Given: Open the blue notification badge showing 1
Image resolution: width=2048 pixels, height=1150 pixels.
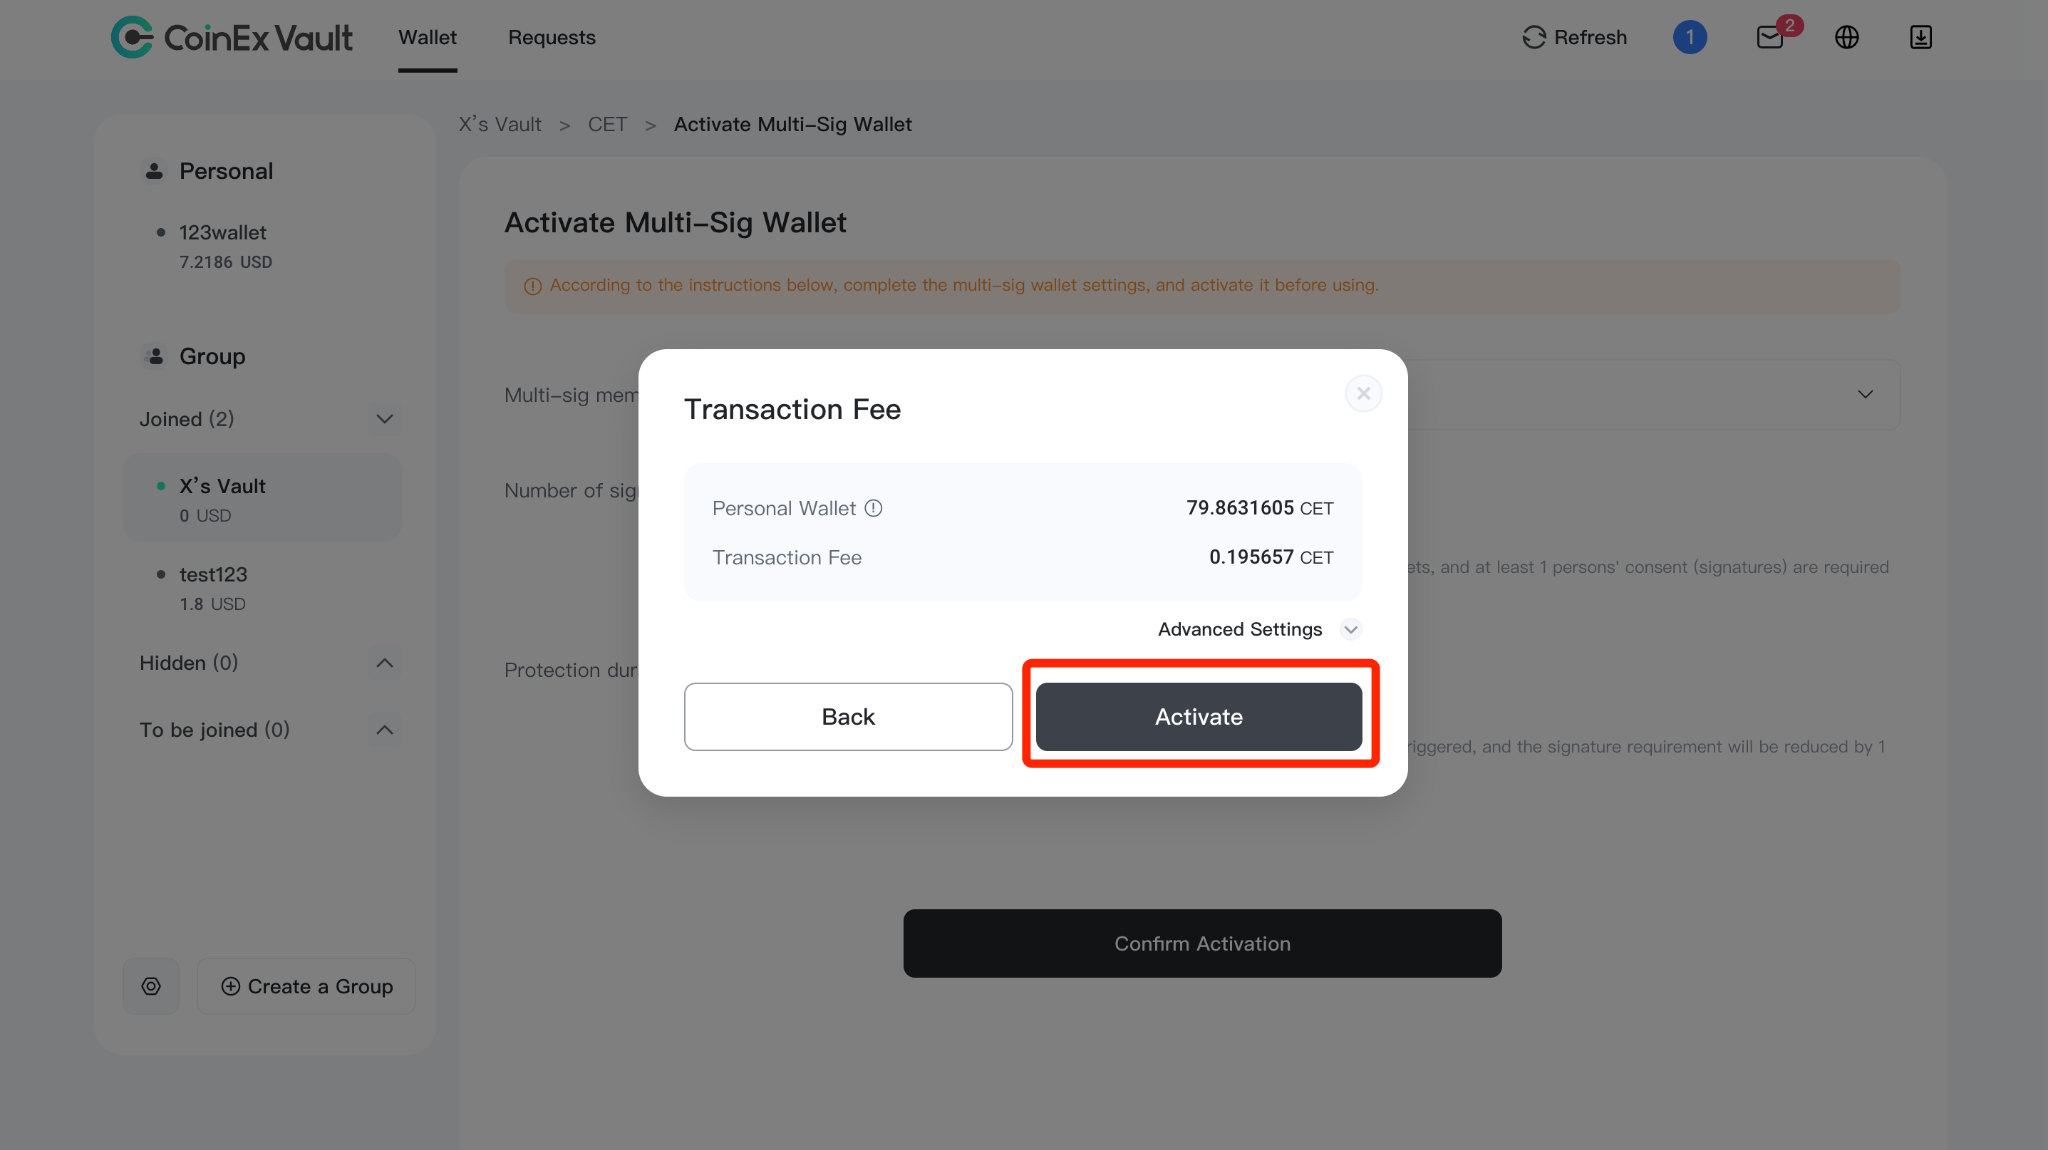Looking at the screenshot, I should pyautogui.click(x=1690, y=37).
